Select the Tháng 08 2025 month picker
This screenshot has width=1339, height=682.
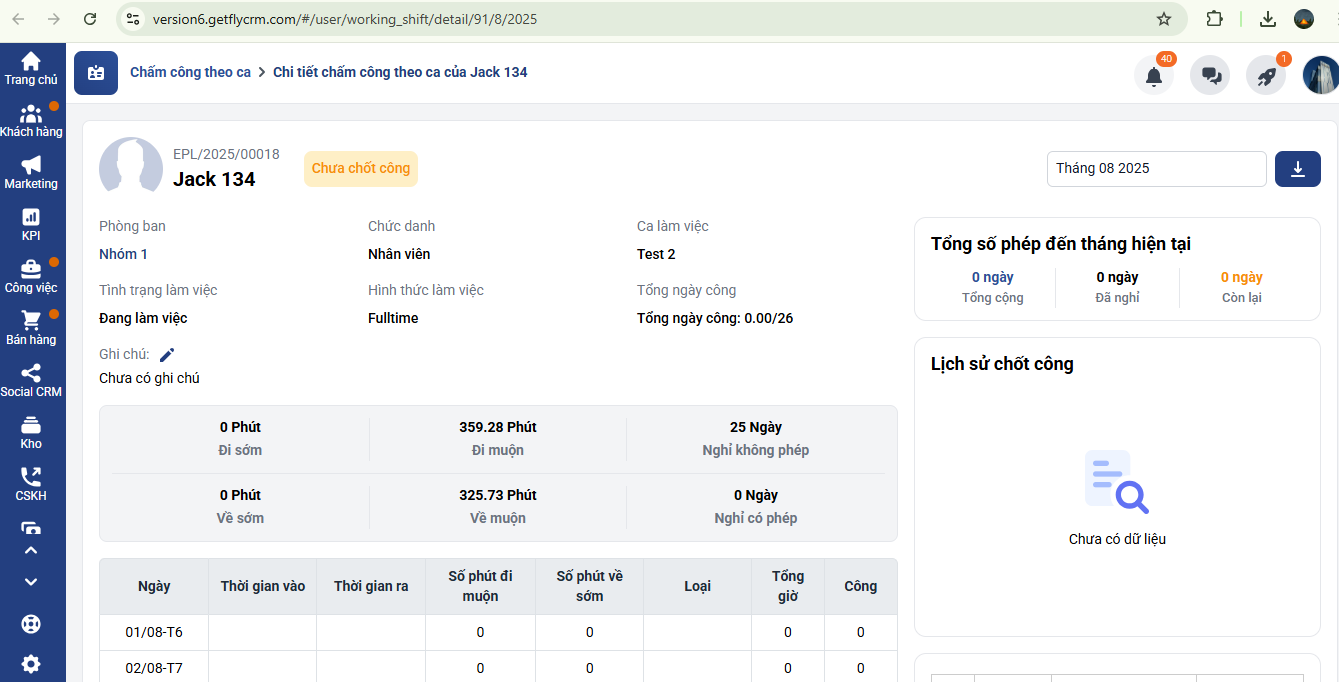[1156, 169]
